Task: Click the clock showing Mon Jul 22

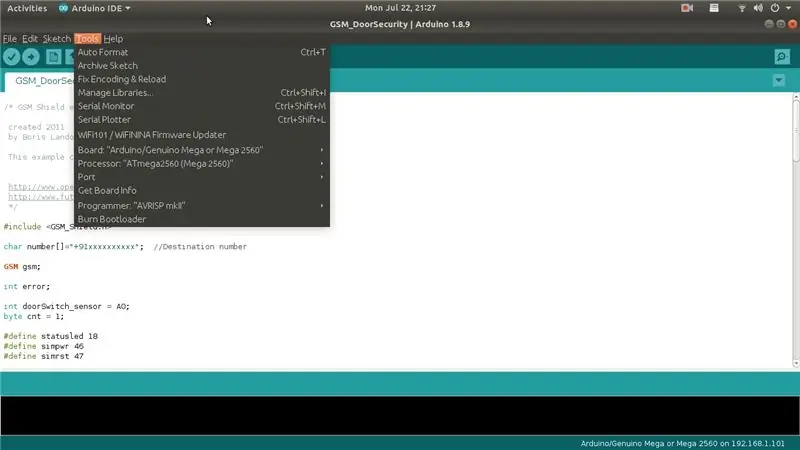Action: pos(400,8)
